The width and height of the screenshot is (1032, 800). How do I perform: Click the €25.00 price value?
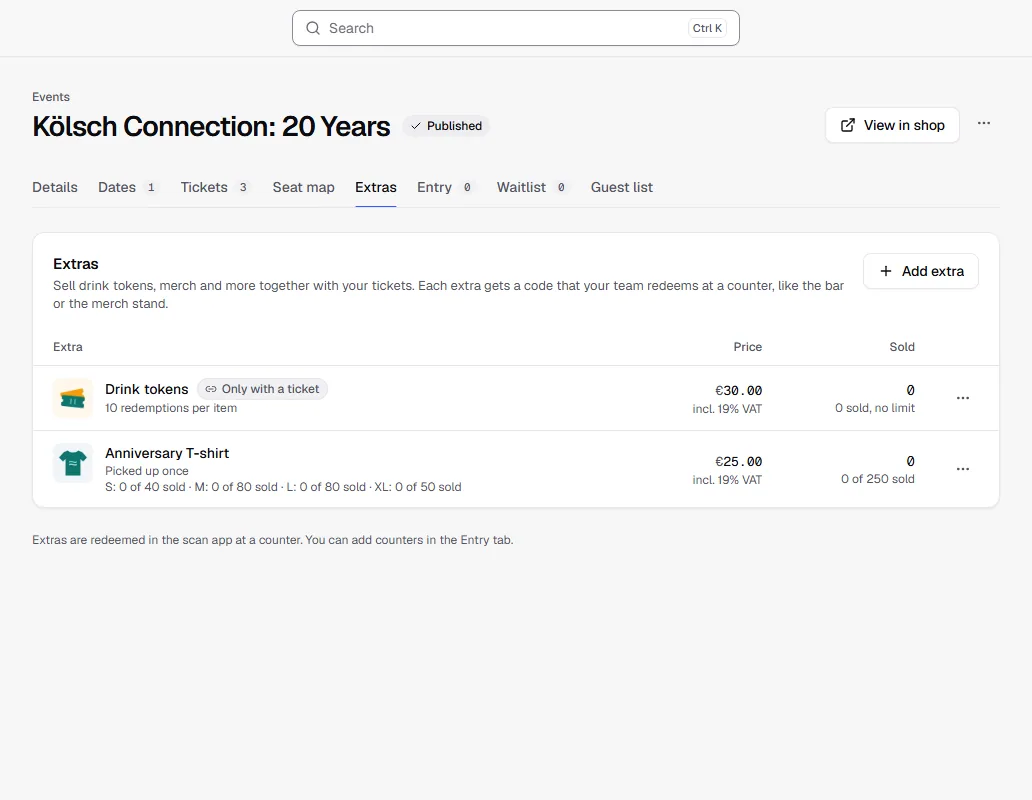point(738,462)
